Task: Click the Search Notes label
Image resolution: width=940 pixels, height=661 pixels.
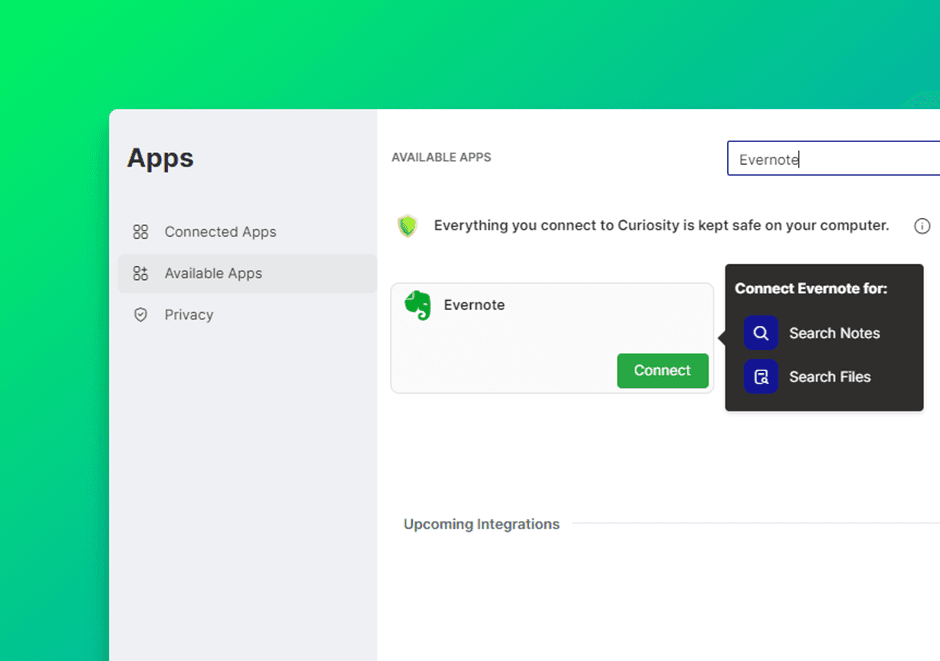Action: 834,333
